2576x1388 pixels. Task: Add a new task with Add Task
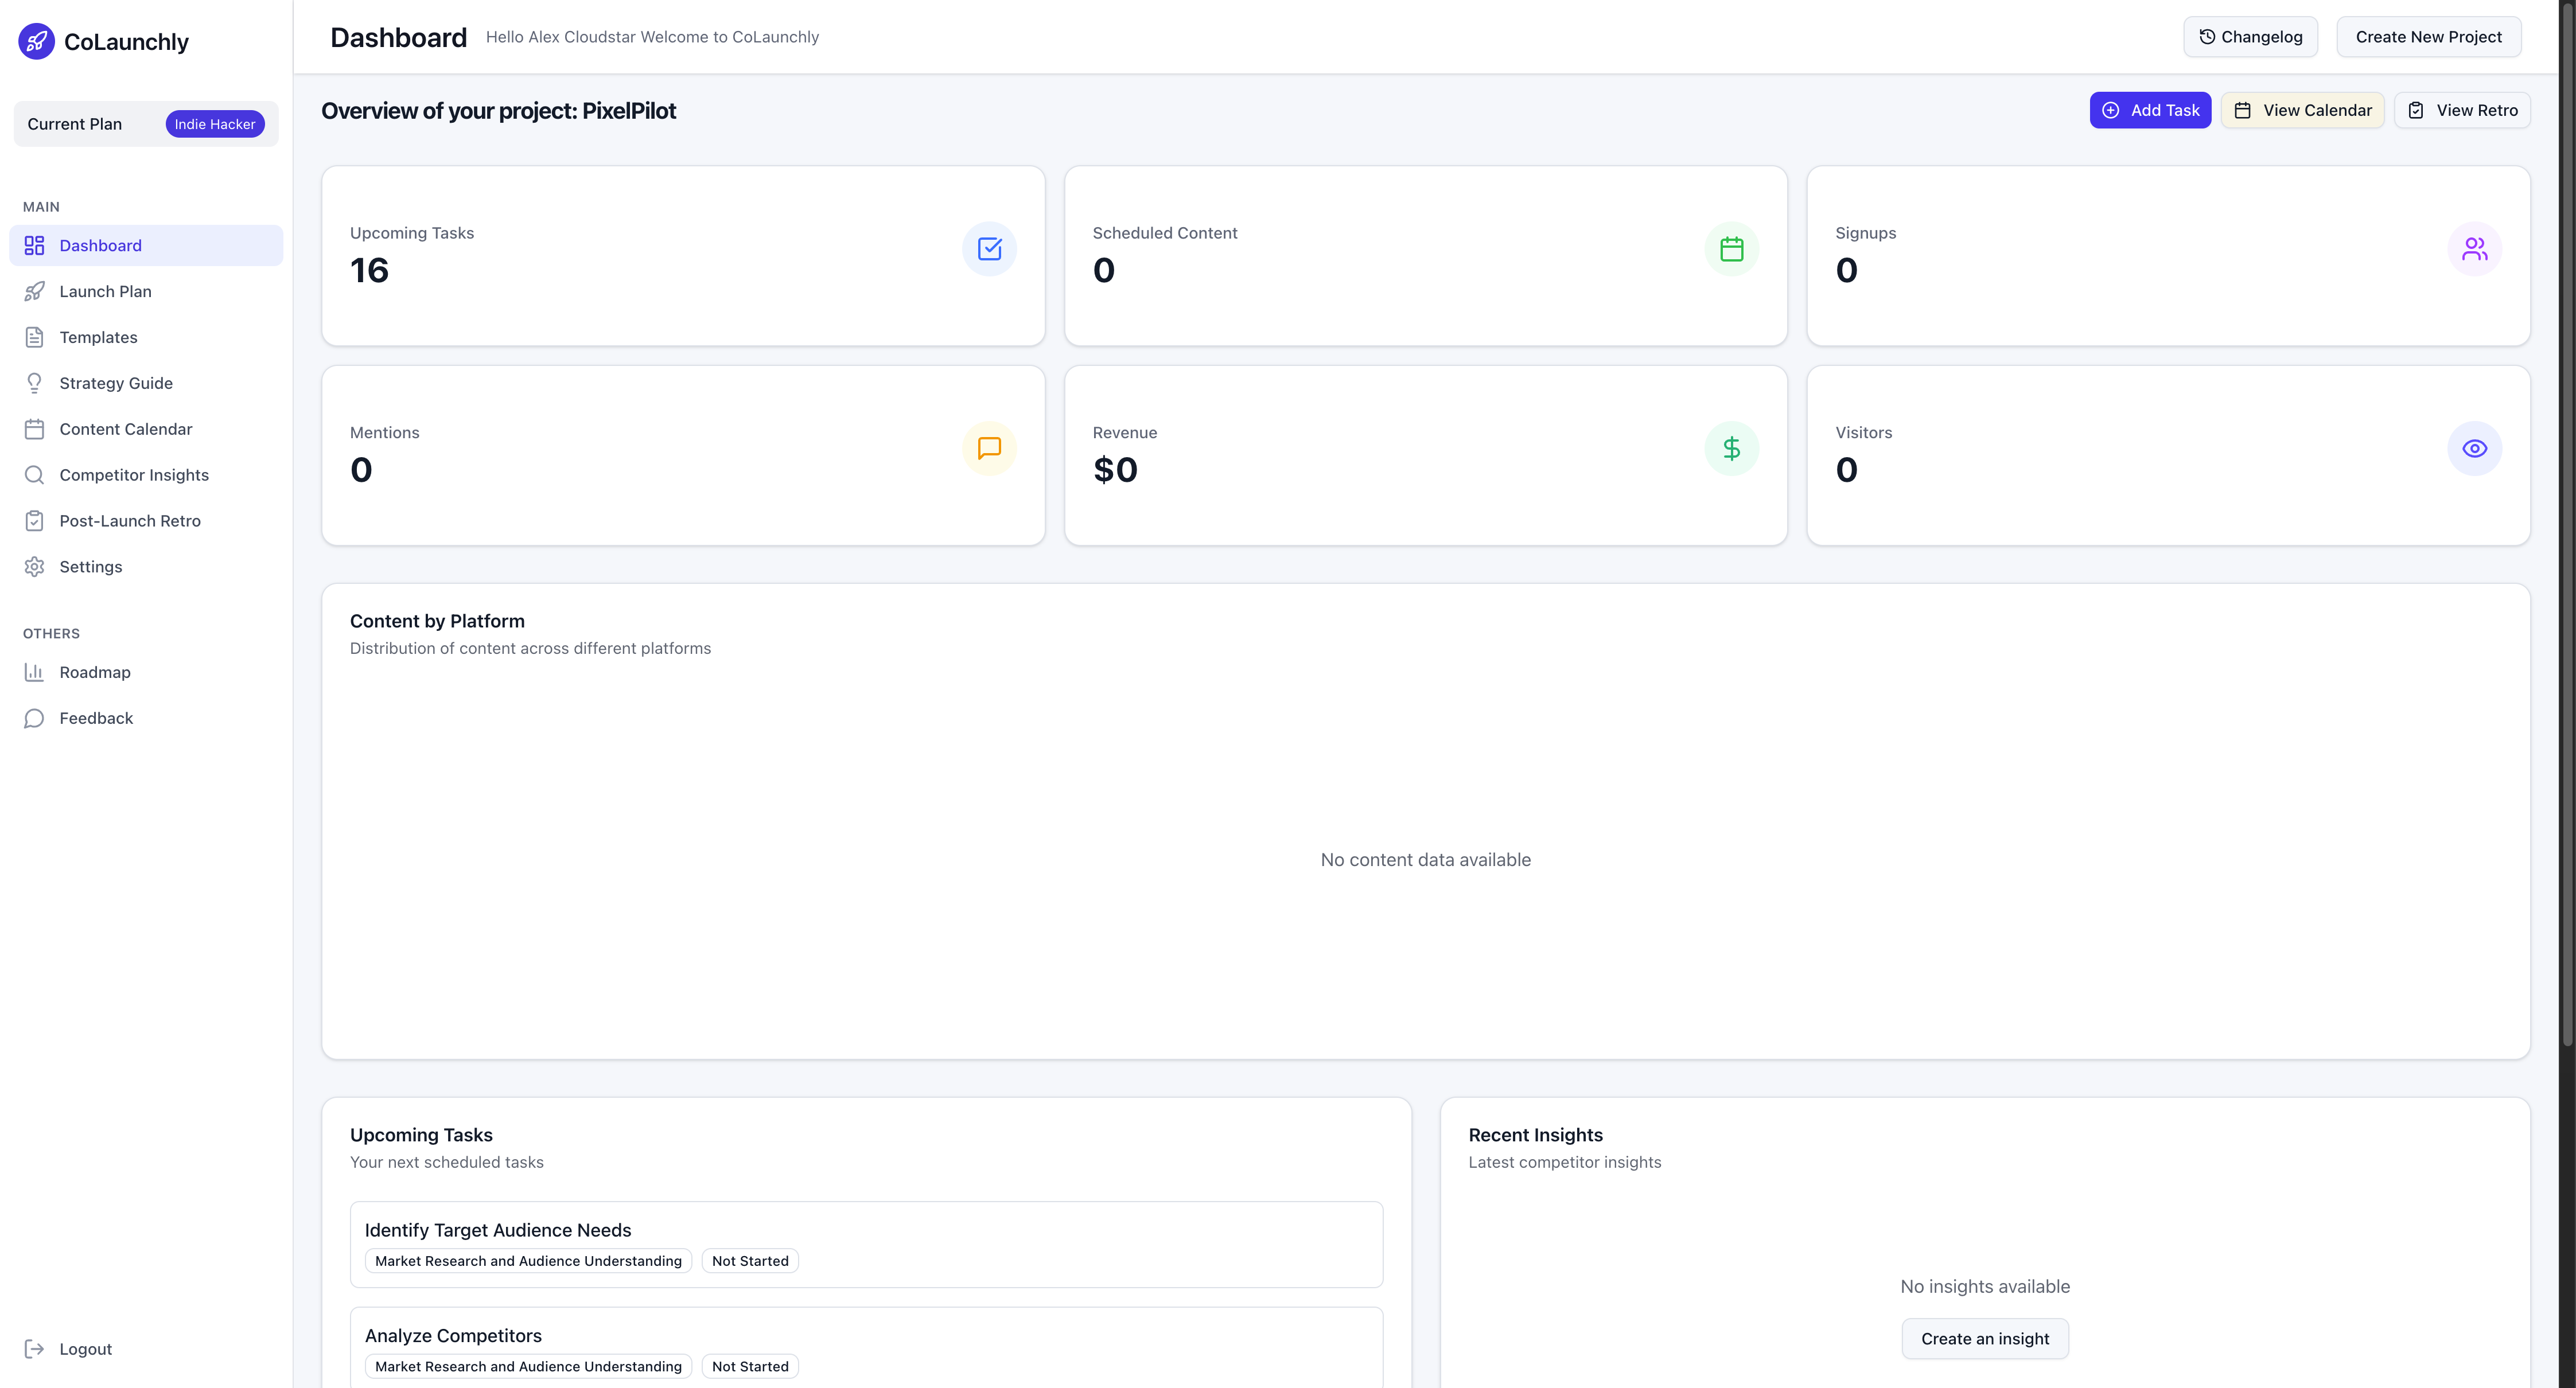(2150, 110)
